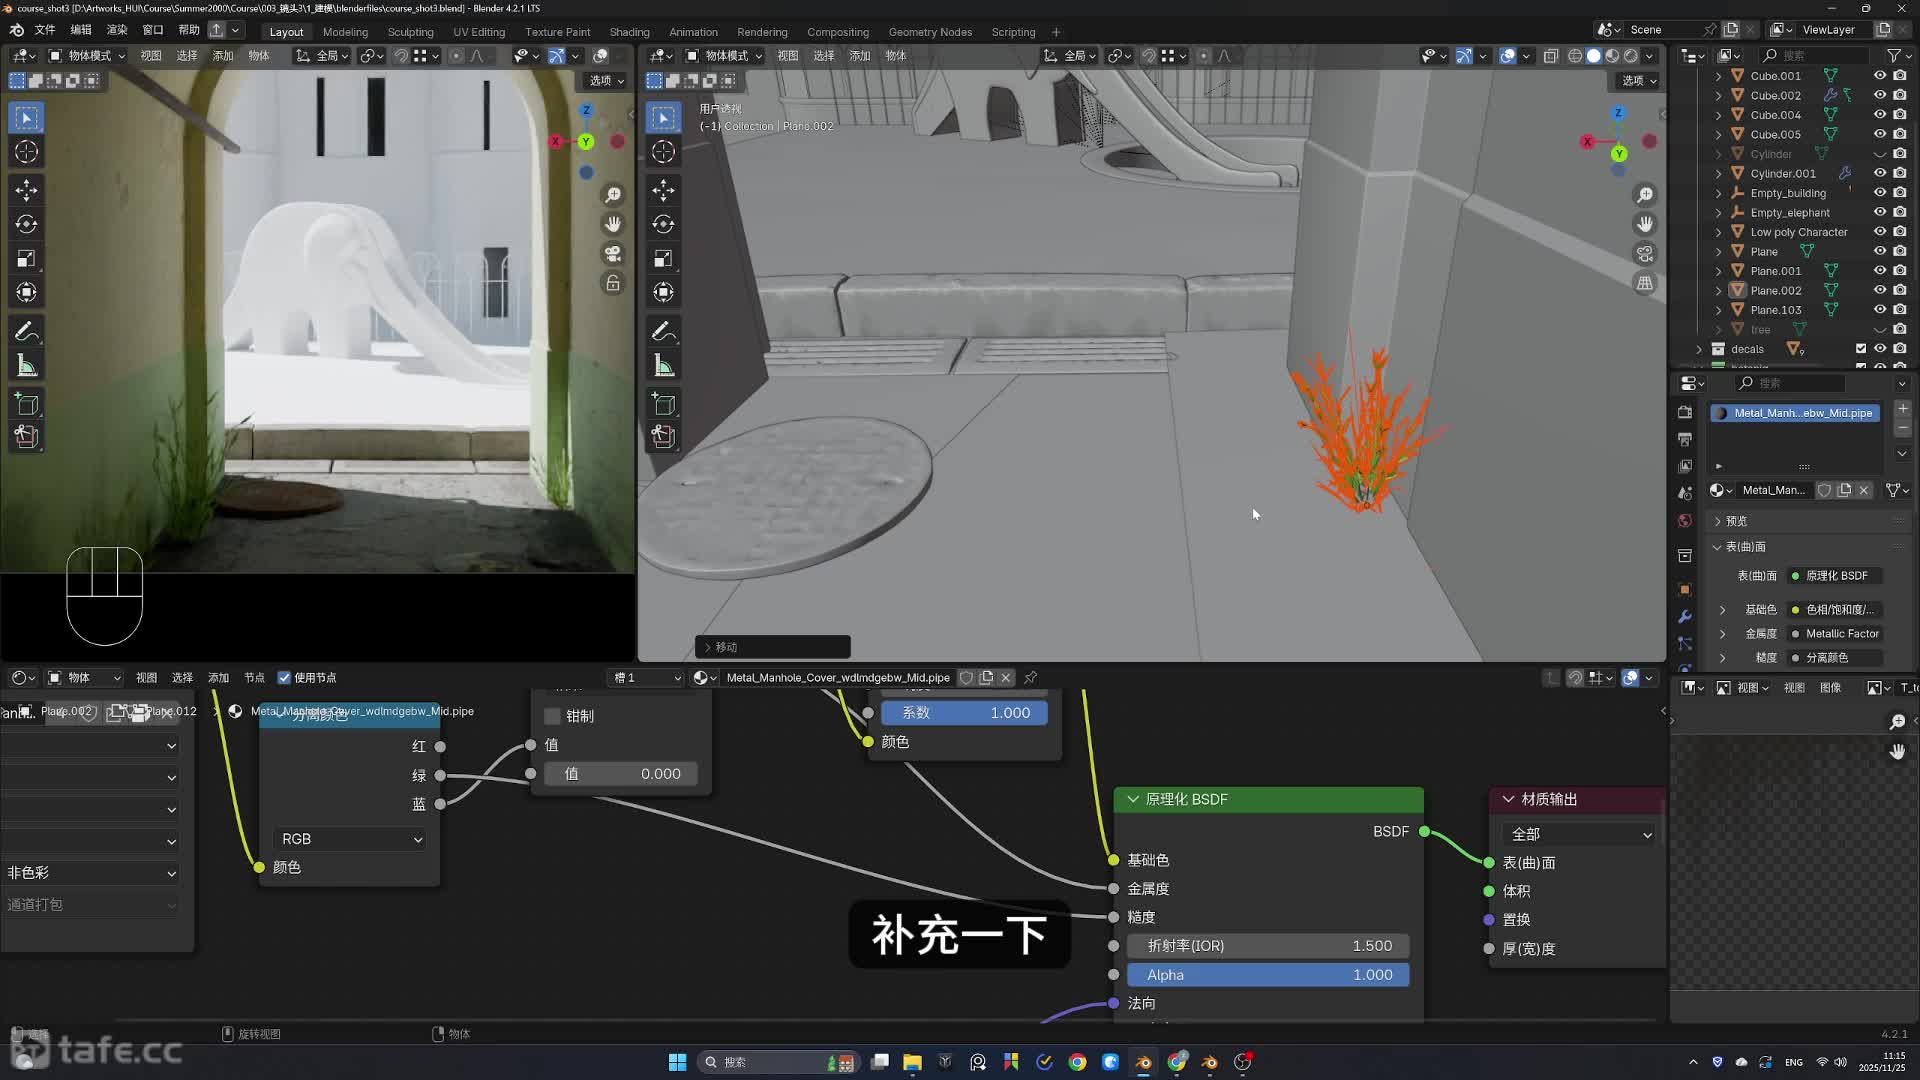Image resolution: width=1920 pixels, height=1080 pixels.
Task: Open the 编辑 menu in top bar
Action: coord(81,30)
